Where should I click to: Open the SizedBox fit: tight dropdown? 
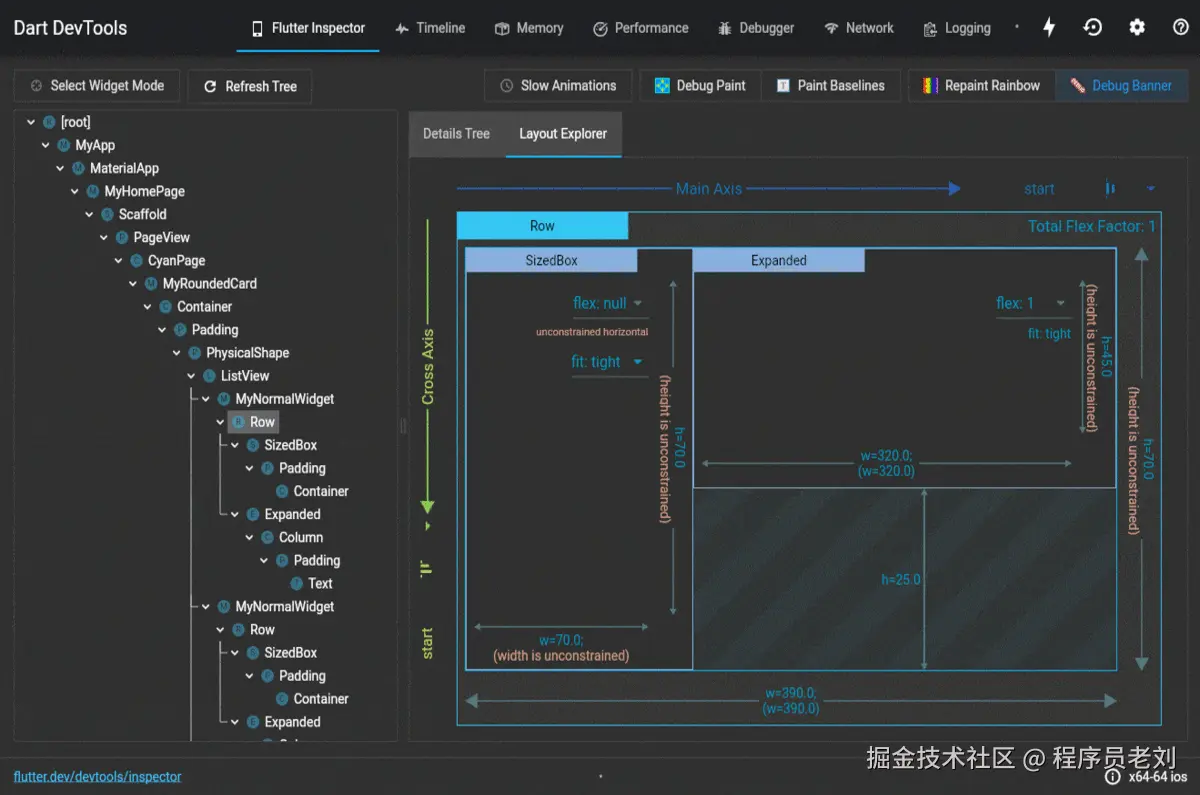[609, 363]
